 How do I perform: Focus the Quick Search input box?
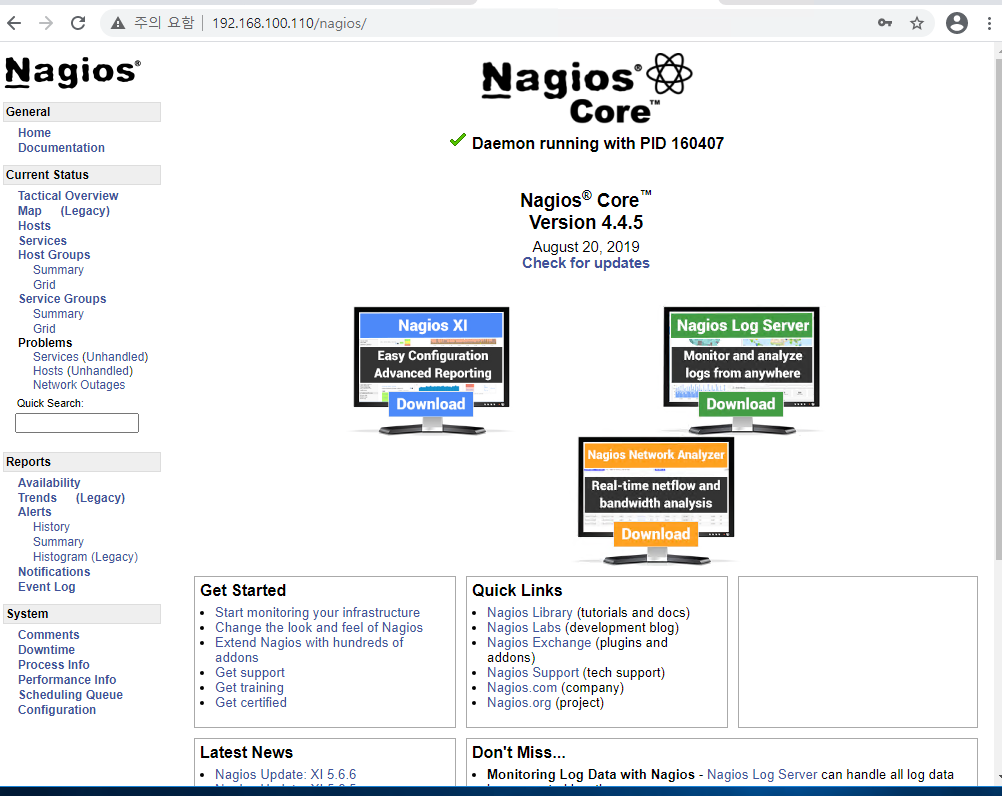click(x=77, y=423)
